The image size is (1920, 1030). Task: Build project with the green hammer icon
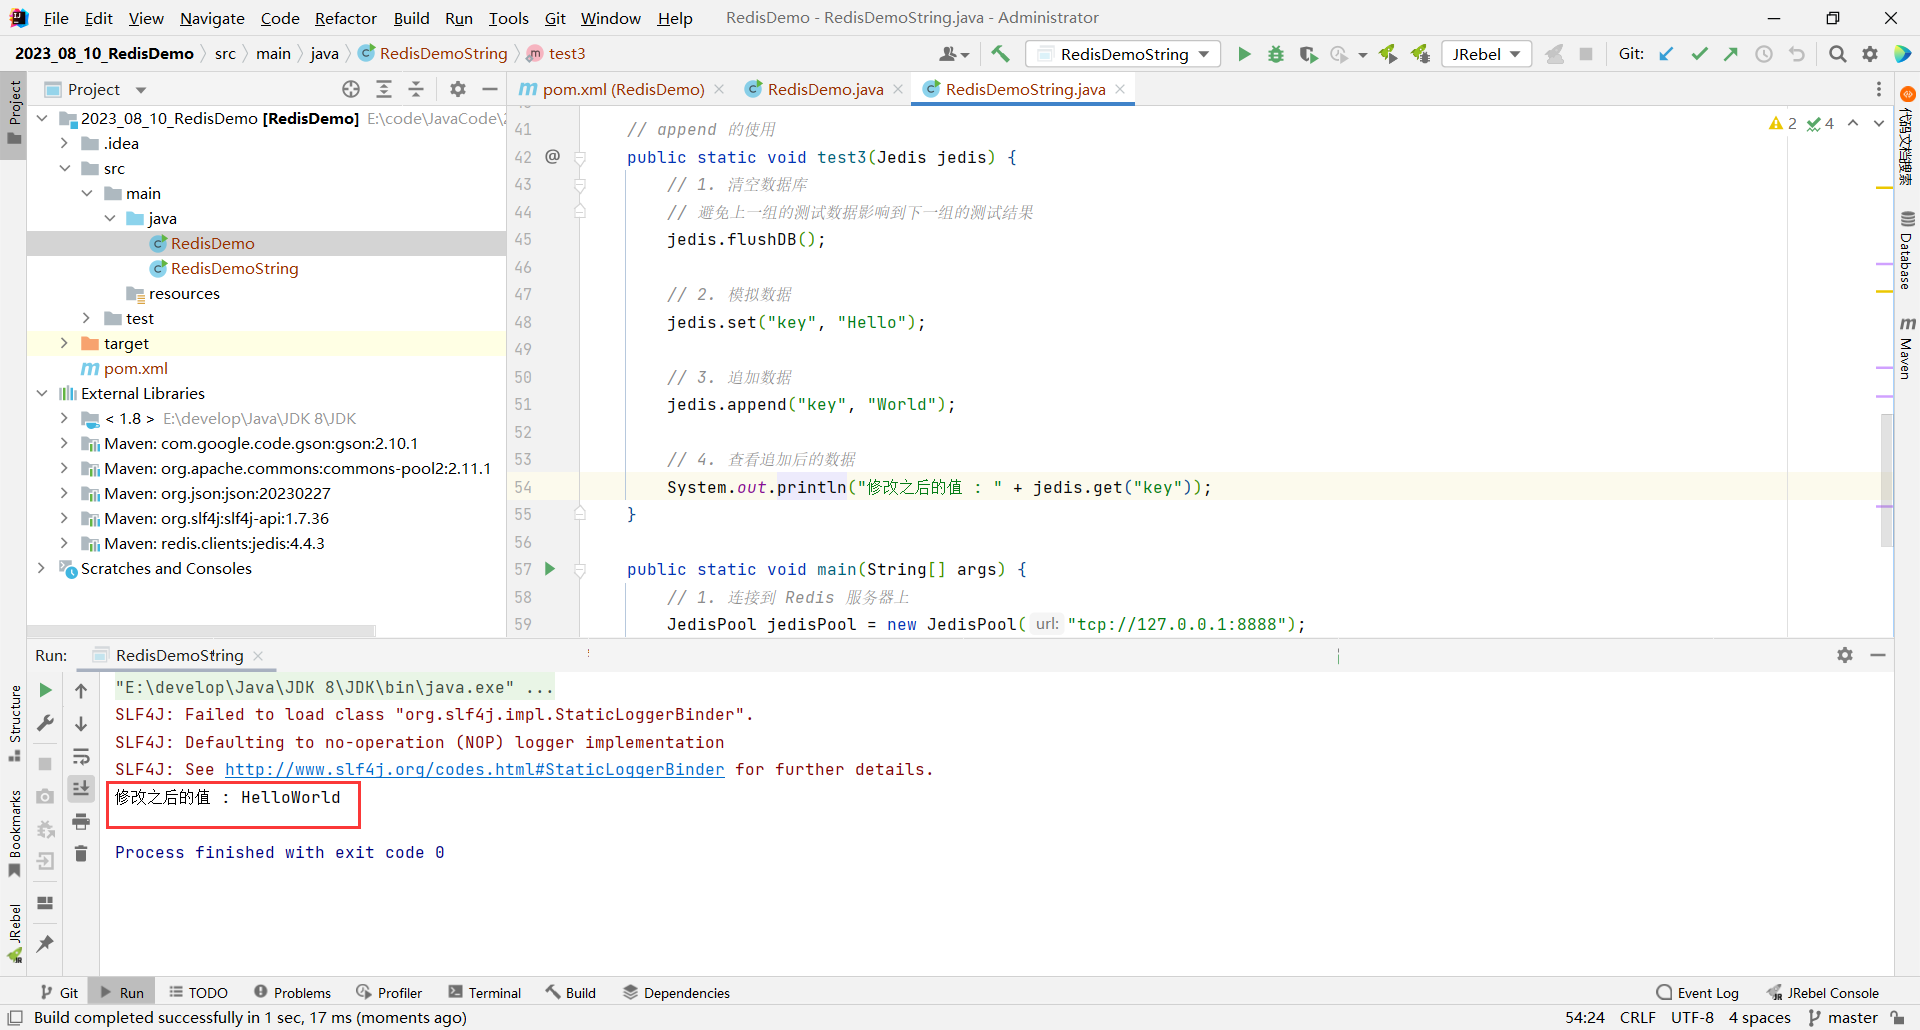point(1000,54)
